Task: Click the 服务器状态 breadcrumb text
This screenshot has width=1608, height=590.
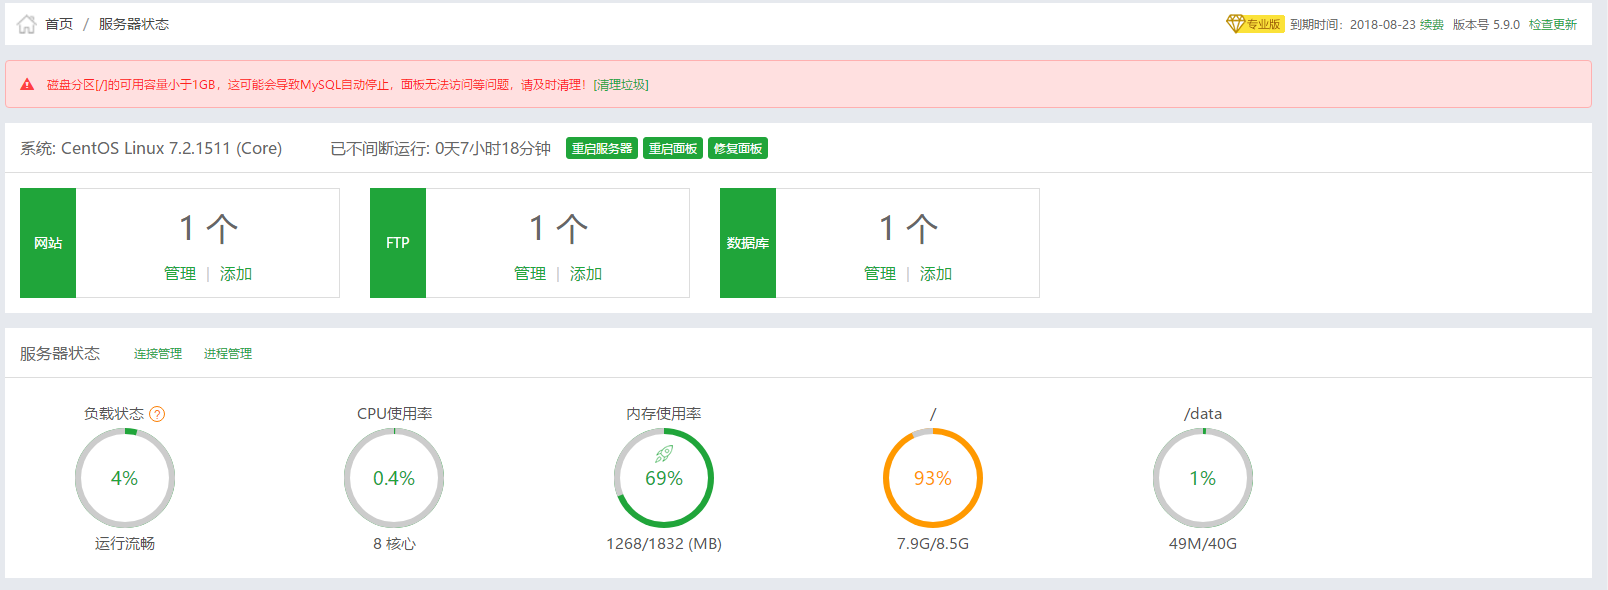Action: click(134, 24)
